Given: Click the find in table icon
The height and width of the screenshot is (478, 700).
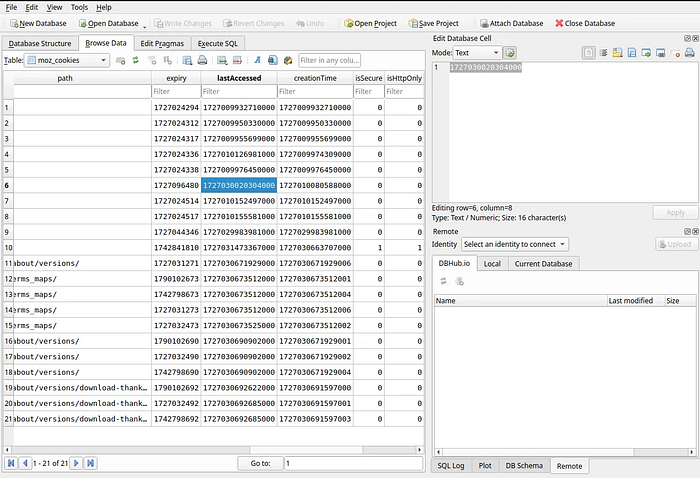Looking at the screenshot, I should [x=272, y=60].
